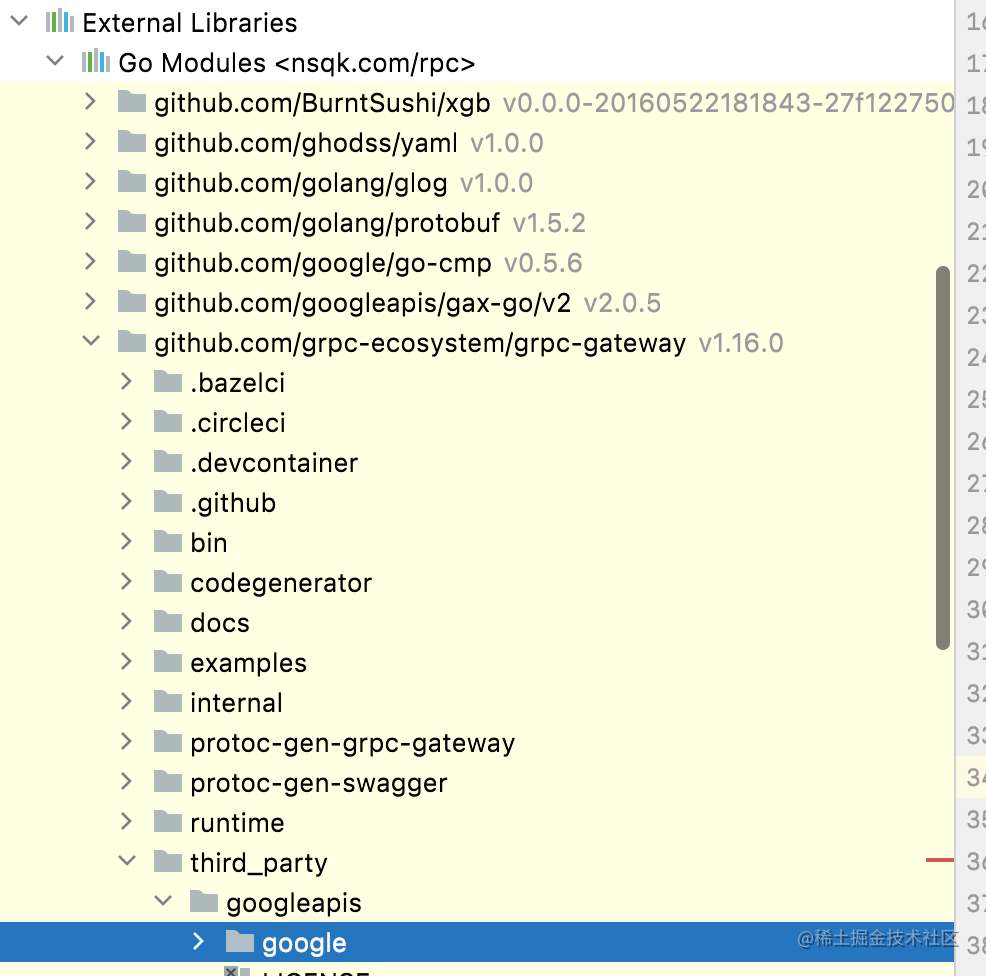
Task: Click the Go Modules library icon
Action: point(96,61)
